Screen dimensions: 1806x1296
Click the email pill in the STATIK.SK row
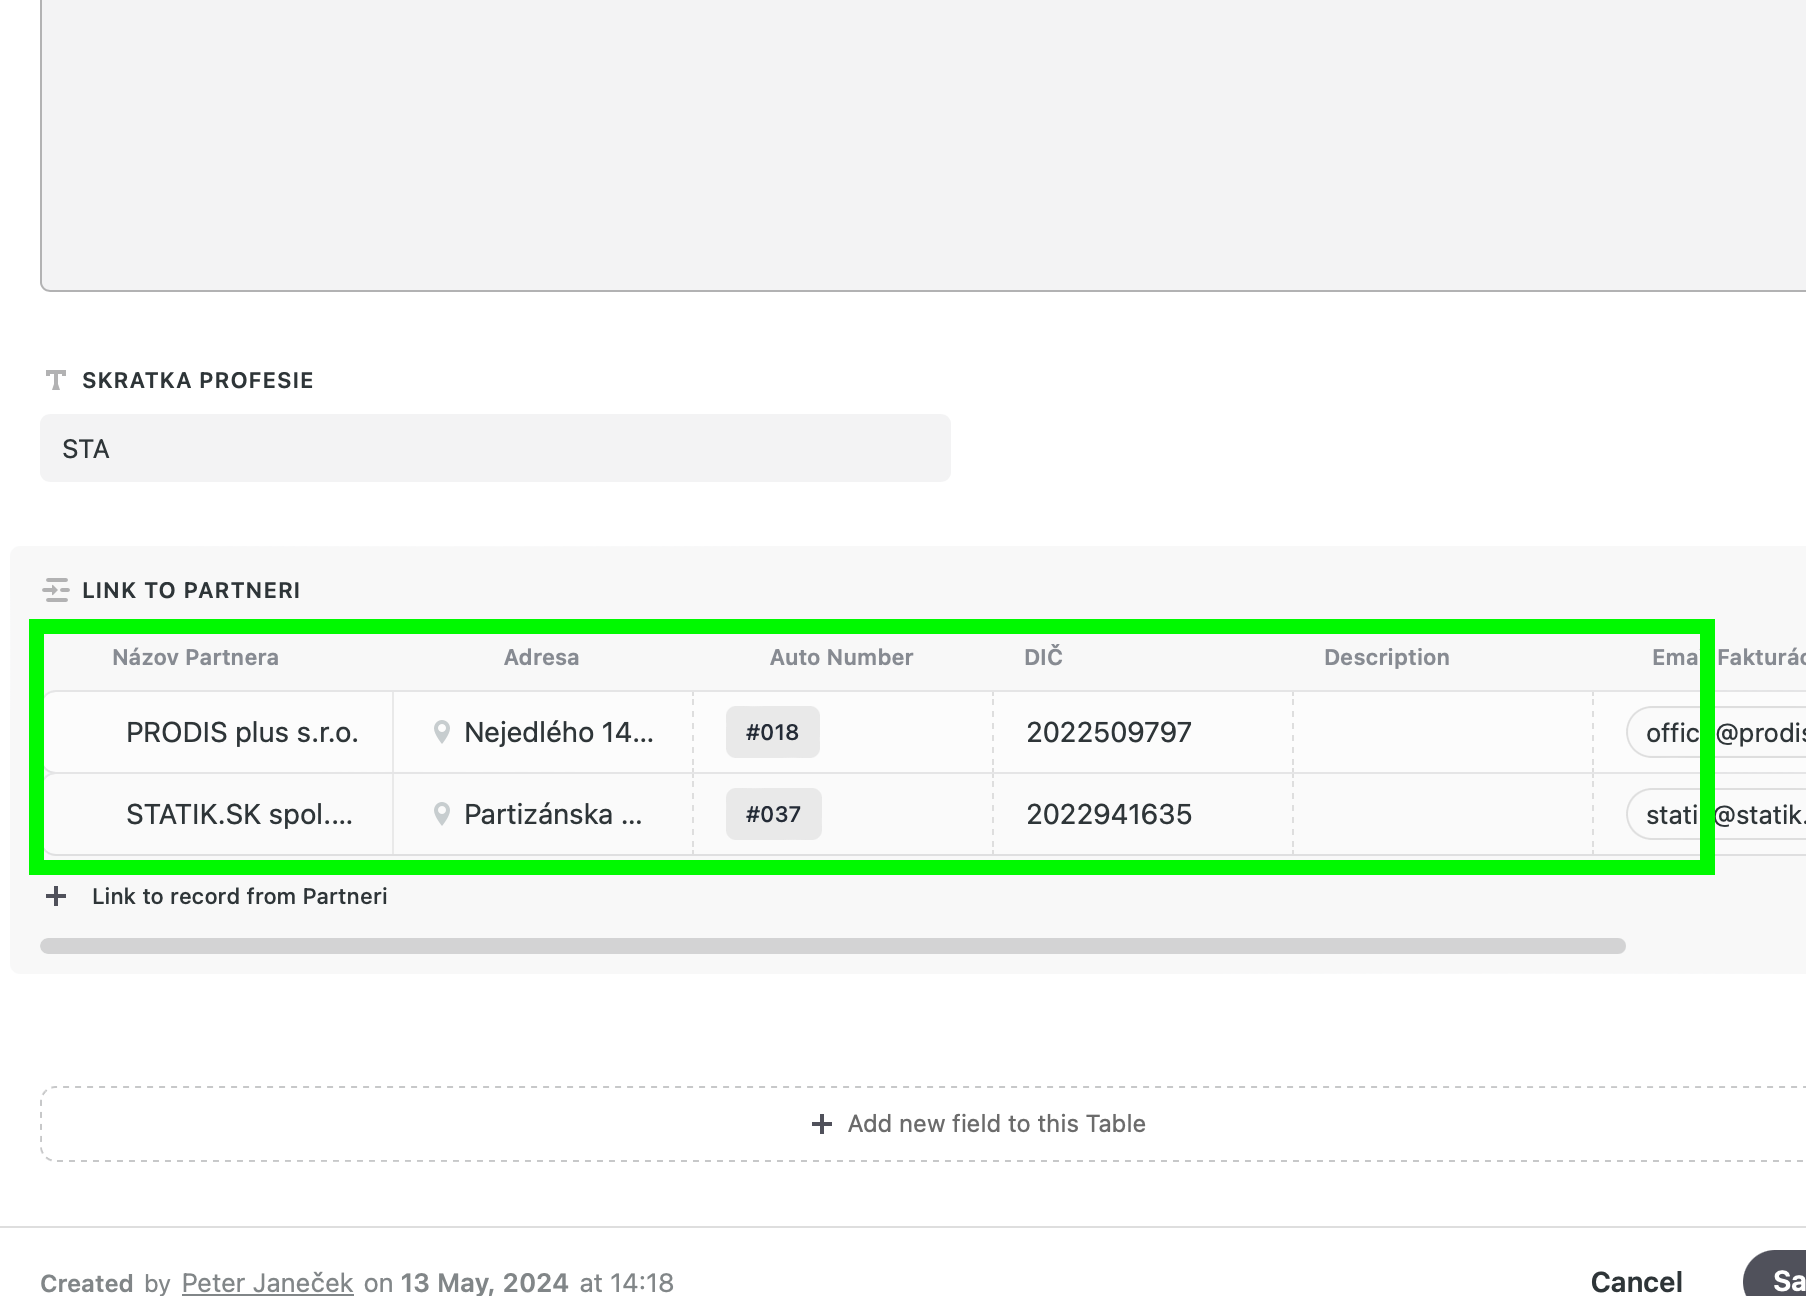coord(1716,814)
